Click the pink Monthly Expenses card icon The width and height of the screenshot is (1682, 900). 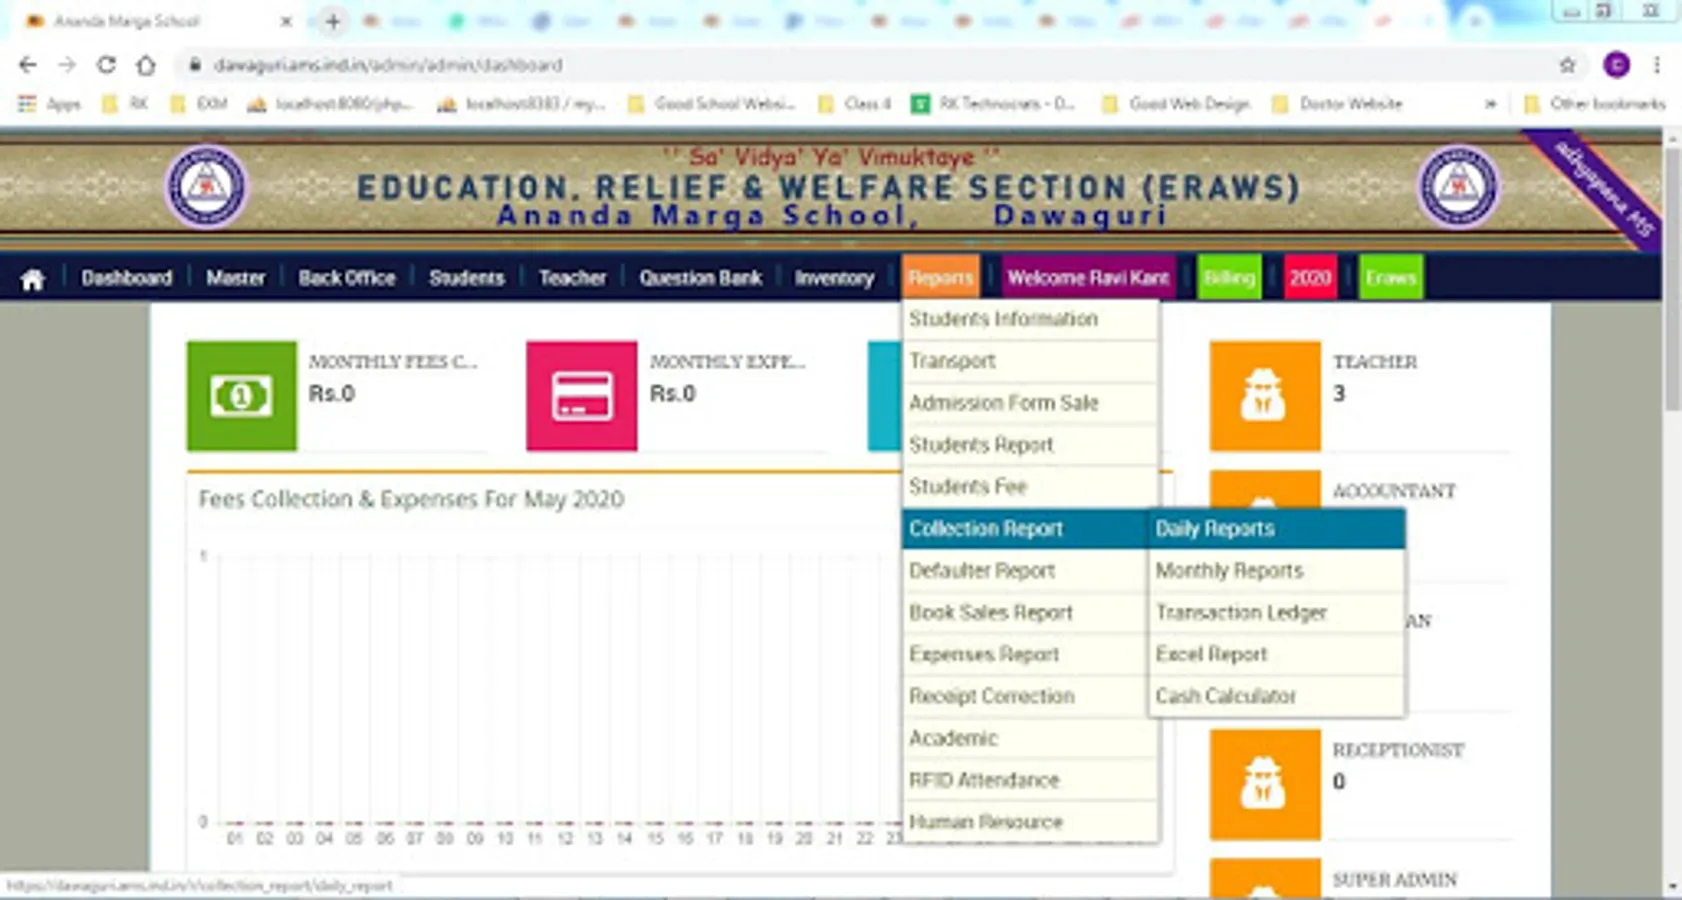click(x=581, y=396)
